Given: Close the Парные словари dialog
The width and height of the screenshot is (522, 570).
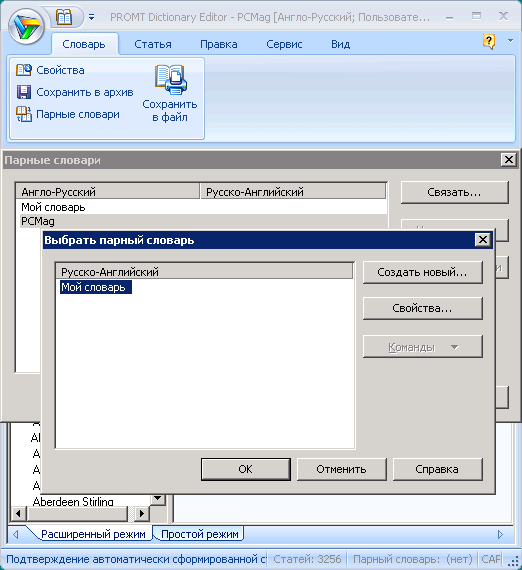Looking at the screenshot, I should tap(508, 160).
